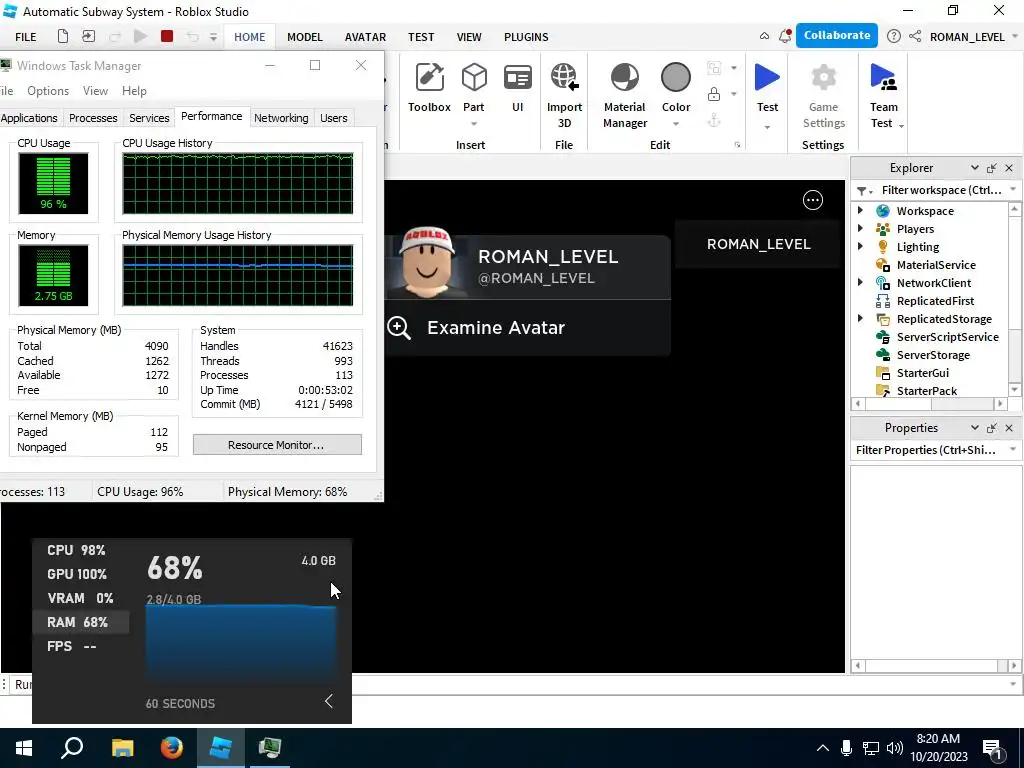Open the Part dropdown arrow

click(474, 124)
